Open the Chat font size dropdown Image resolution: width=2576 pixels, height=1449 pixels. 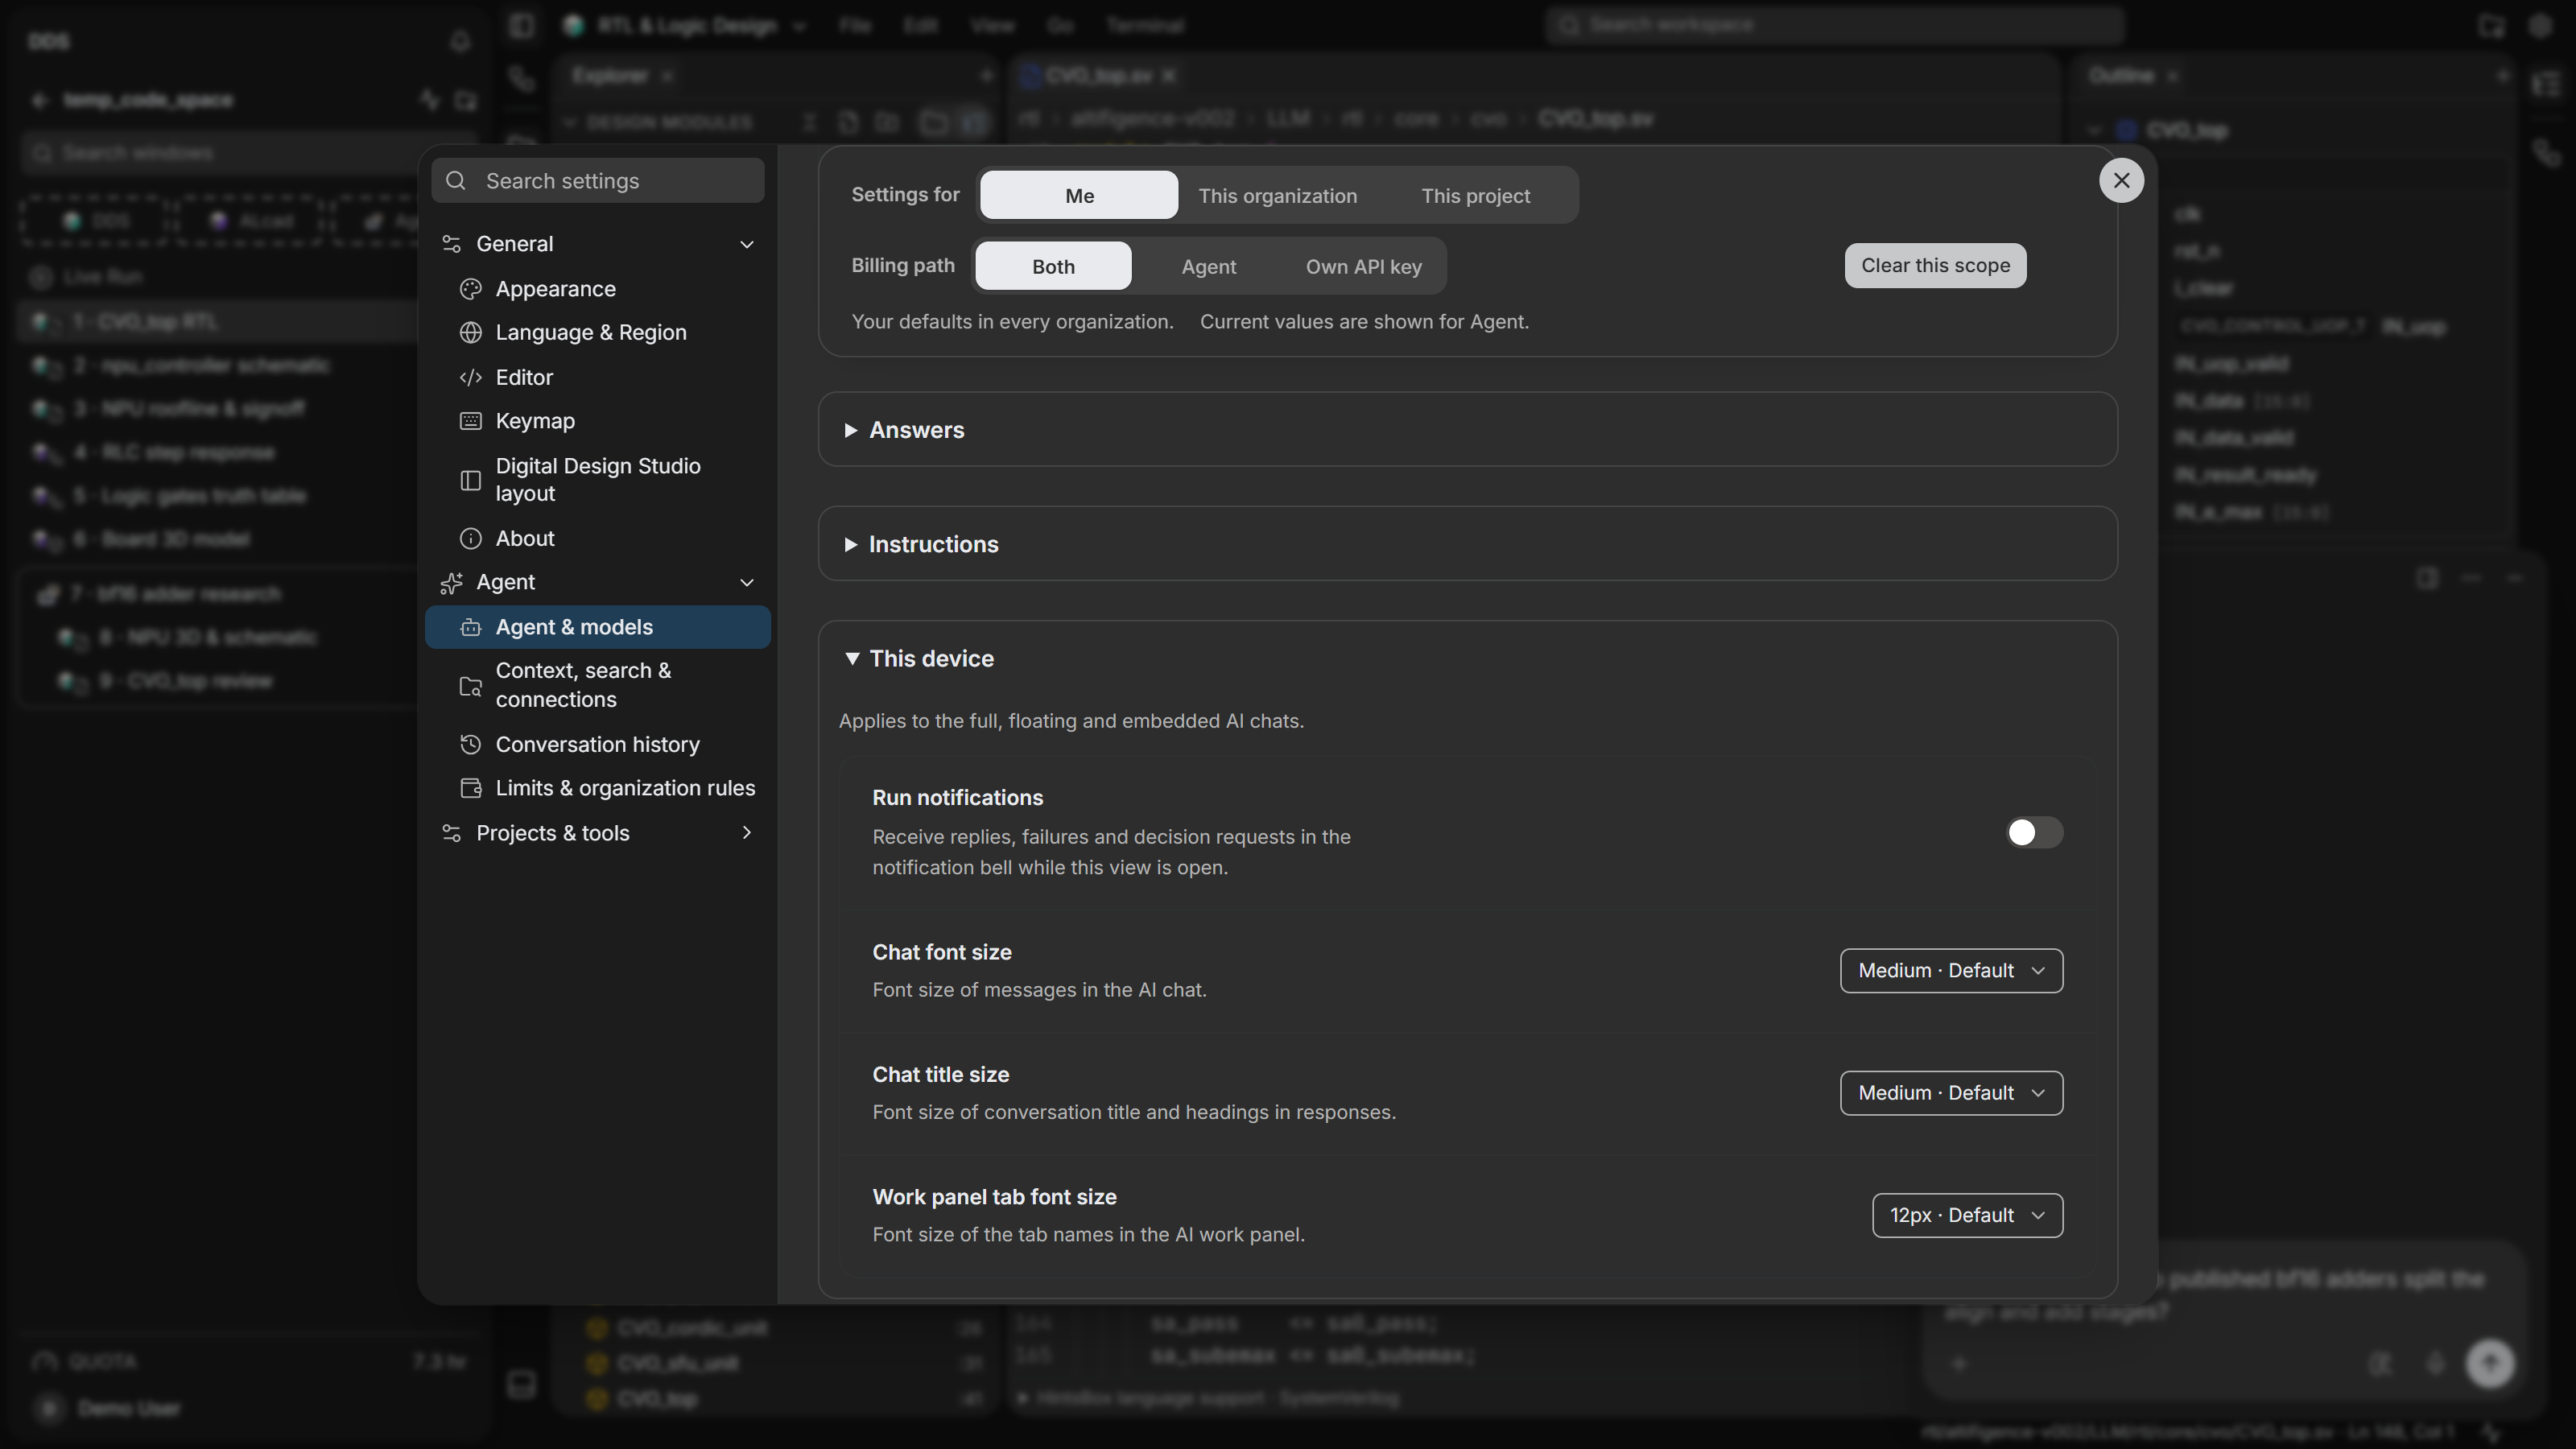click(x=1951, y=970)
